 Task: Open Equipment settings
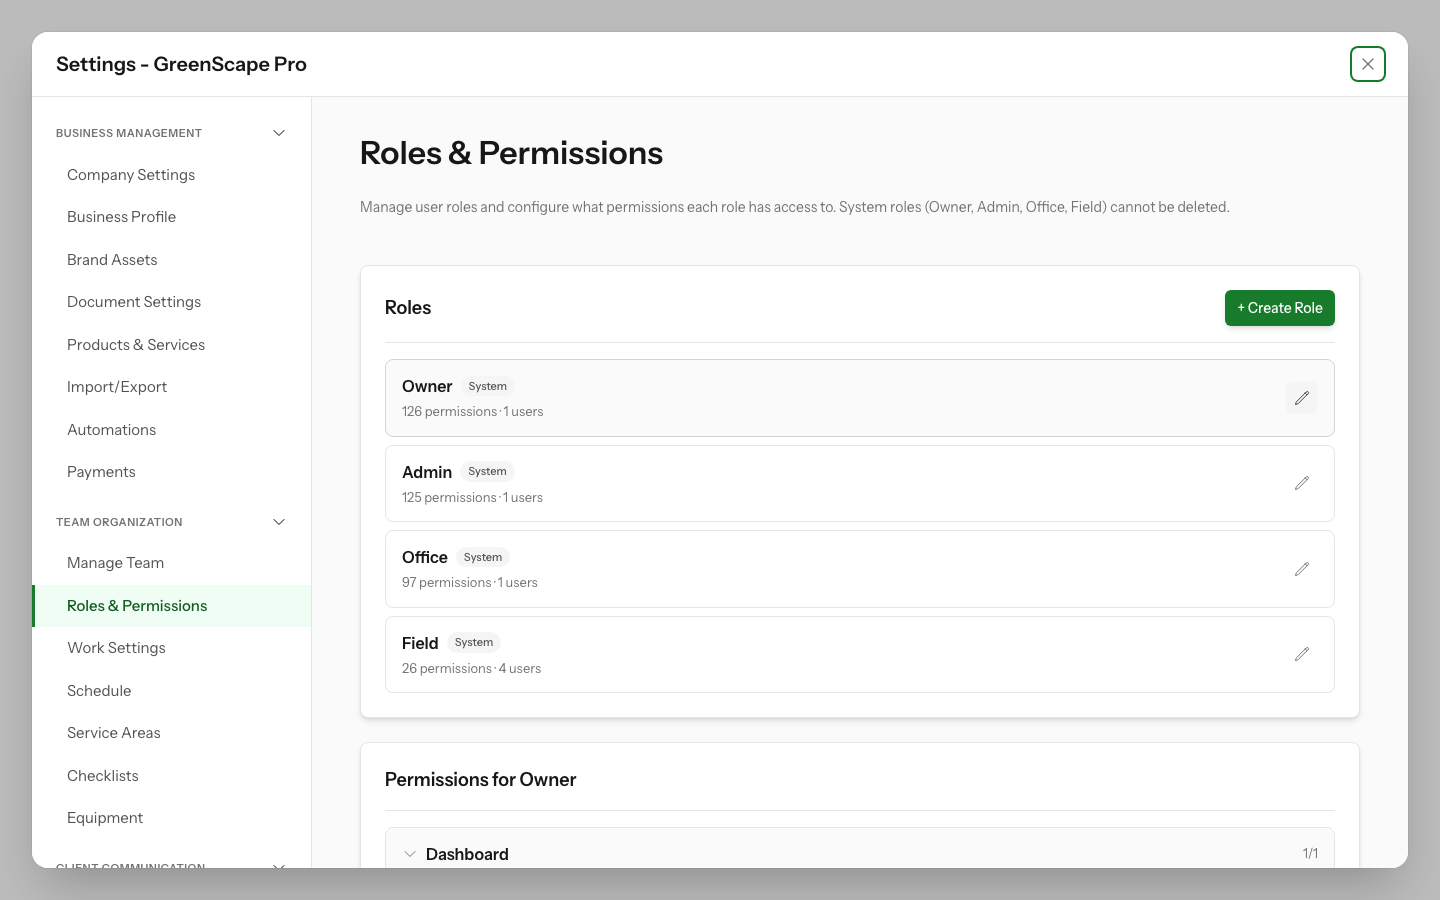[105, 817]
